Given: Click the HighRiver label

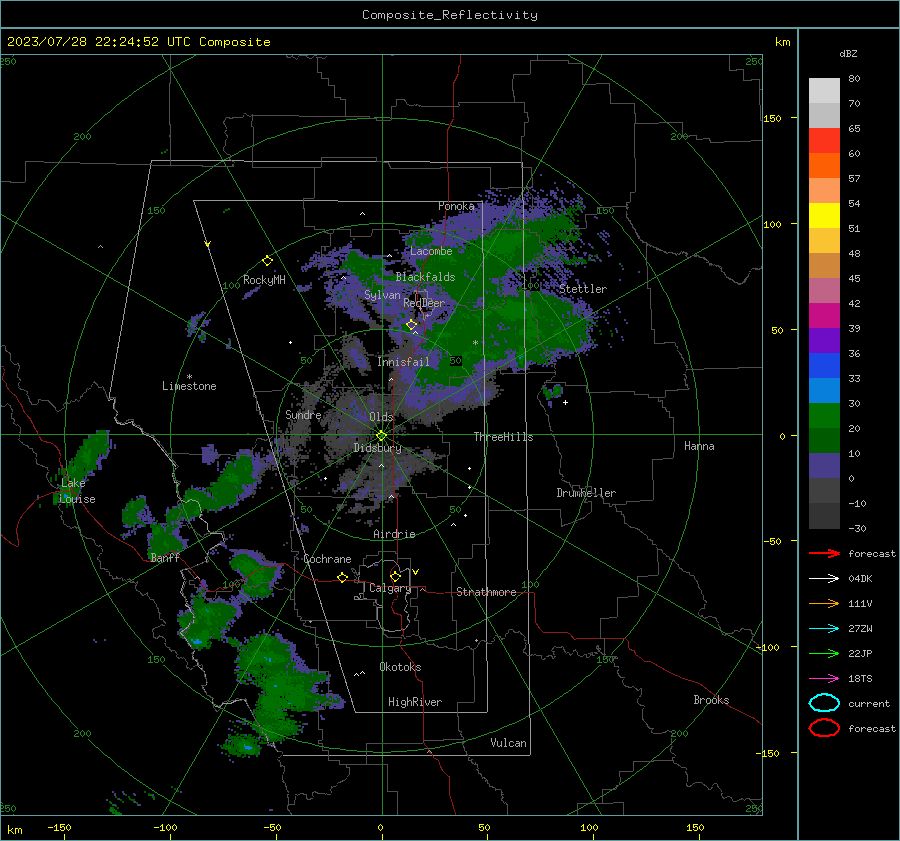Looking at the screenshot, I should tap(415, 702).
